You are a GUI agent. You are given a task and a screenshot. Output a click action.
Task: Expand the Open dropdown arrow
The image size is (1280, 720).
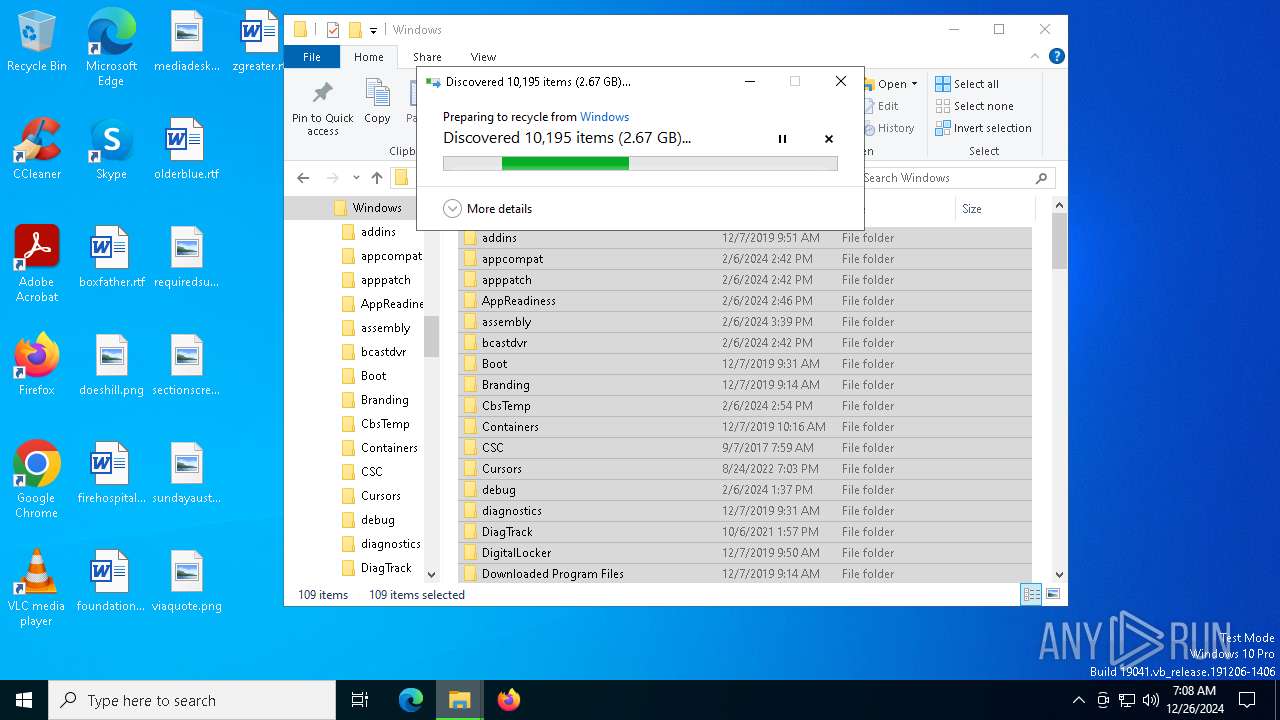click(x=914, y=84)
